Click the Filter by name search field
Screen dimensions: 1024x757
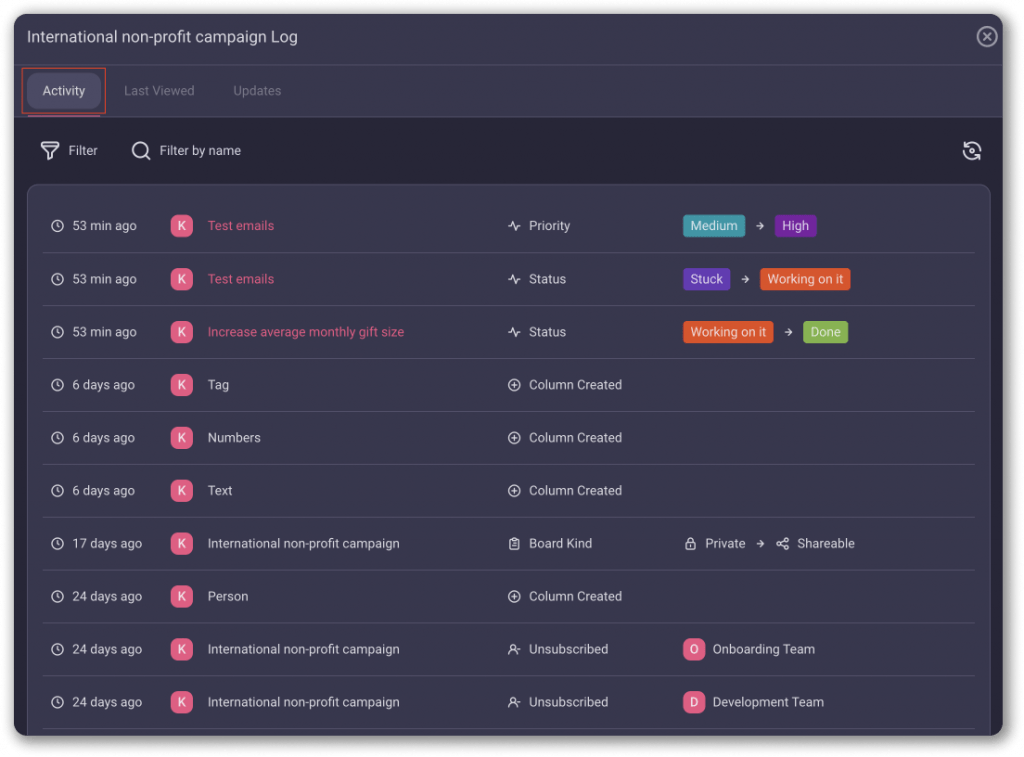click(x=200, y=151)
